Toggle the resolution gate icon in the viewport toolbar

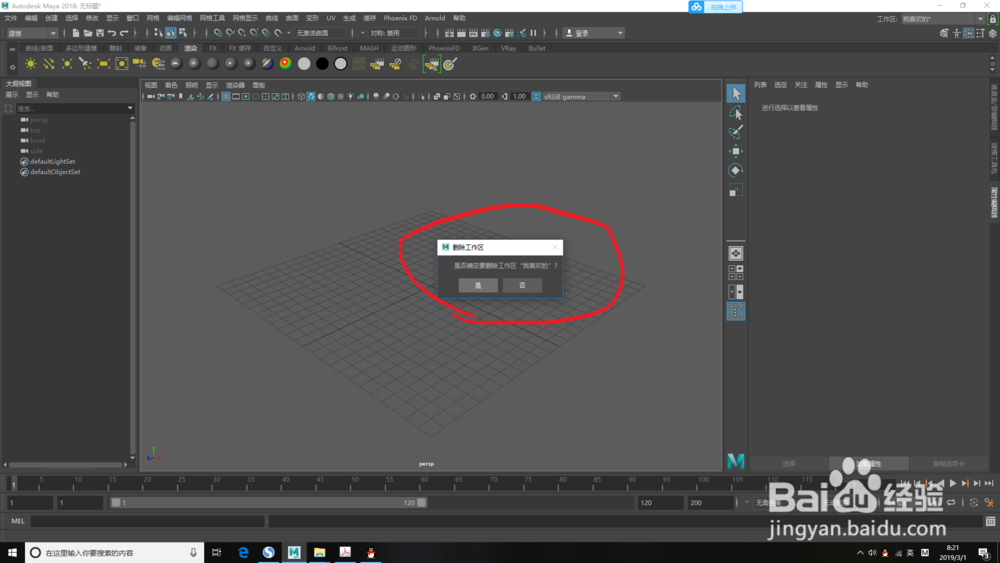pos(246,96)
